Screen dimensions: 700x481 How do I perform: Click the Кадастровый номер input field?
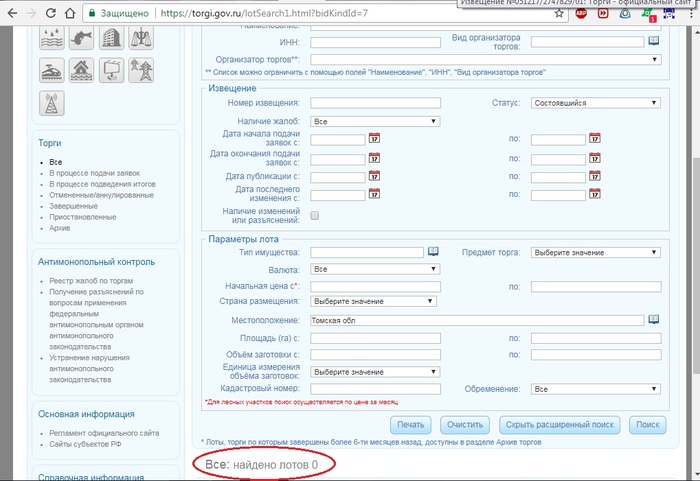pos(375,388)
